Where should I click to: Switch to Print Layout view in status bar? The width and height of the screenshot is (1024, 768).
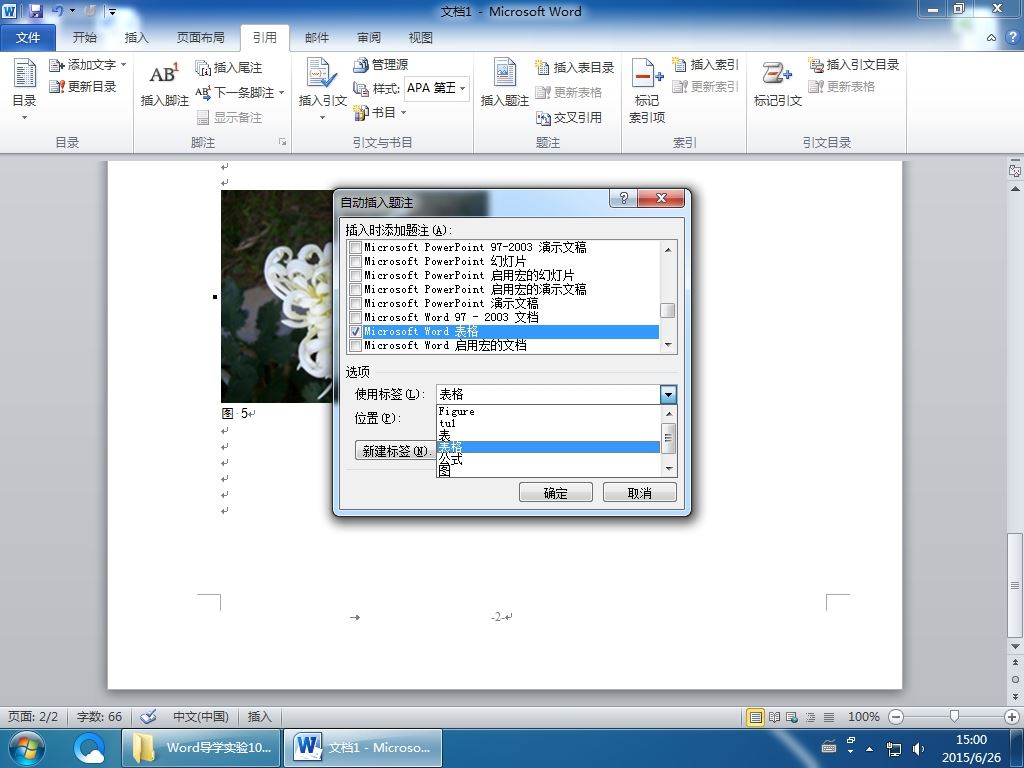click(x=755, y=717)
